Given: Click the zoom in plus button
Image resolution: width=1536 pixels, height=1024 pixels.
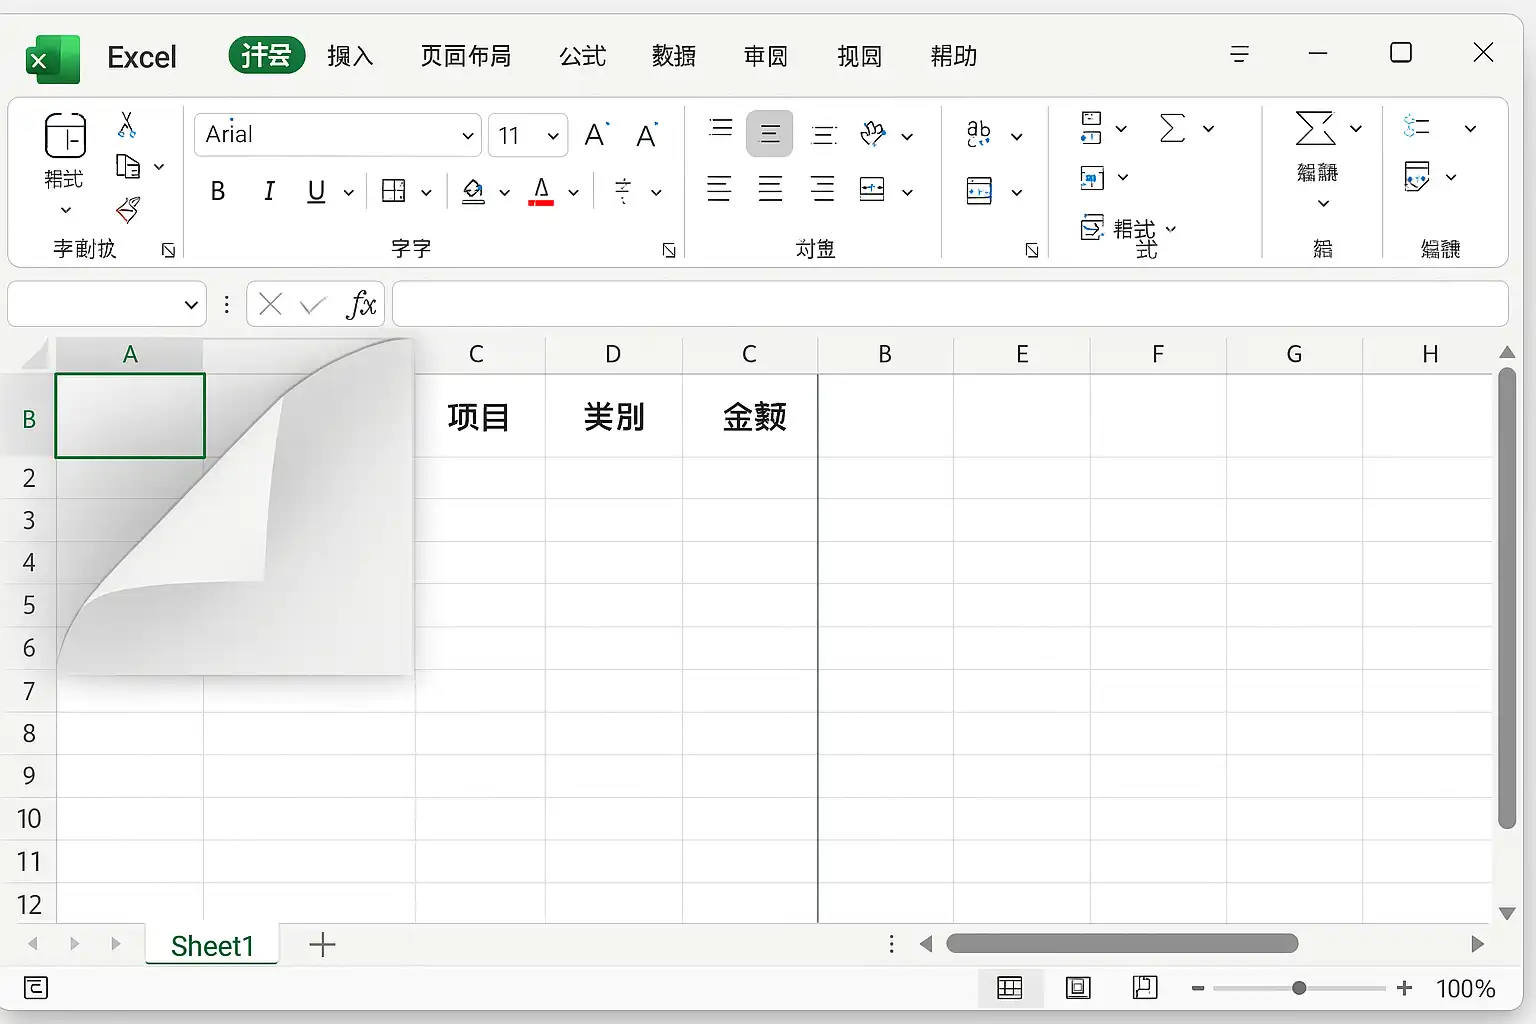Looking at the screenshot, I should click(x=1404, y=988).
